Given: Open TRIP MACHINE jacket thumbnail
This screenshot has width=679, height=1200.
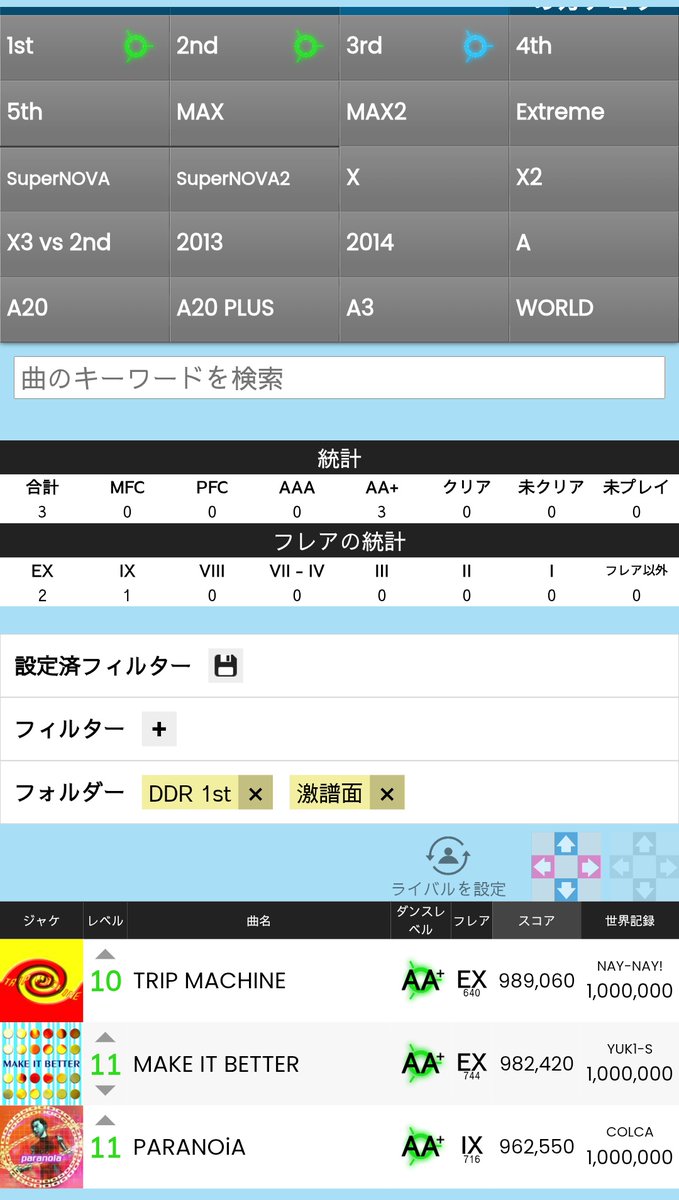Looking at the screenshot, I should (x=41, y=980).
